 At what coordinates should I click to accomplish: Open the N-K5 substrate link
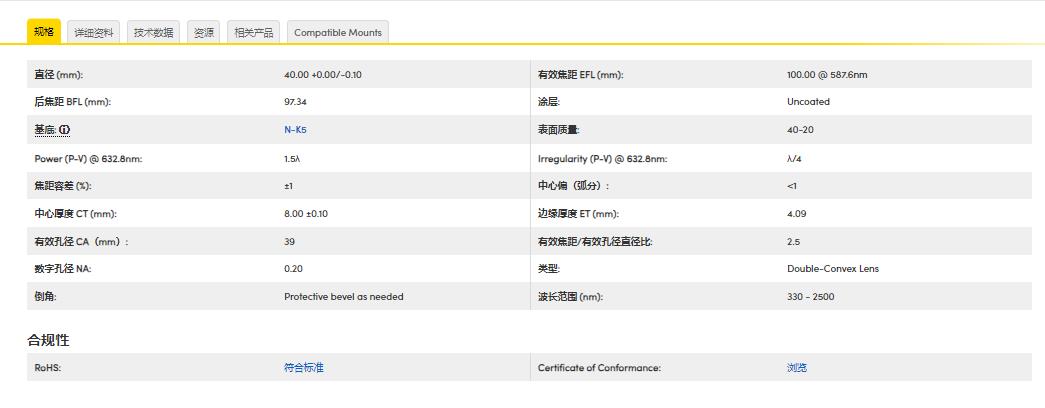click(x=295, y=130)
